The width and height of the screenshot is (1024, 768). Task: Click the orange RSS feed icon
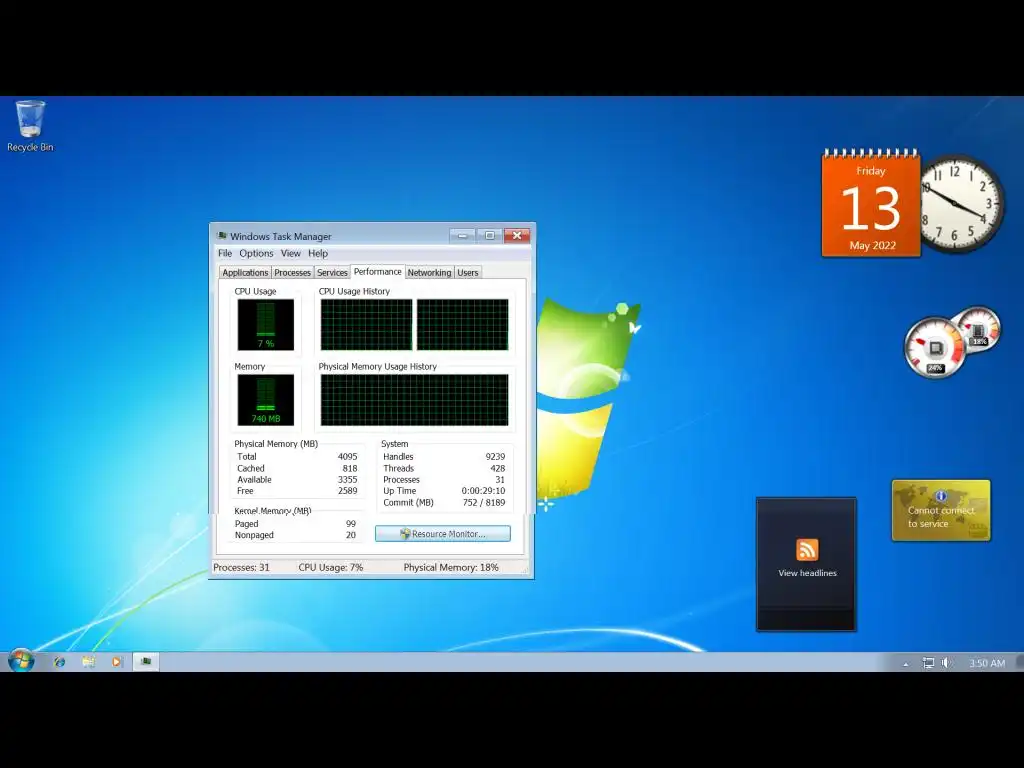(x=807, y=549)
